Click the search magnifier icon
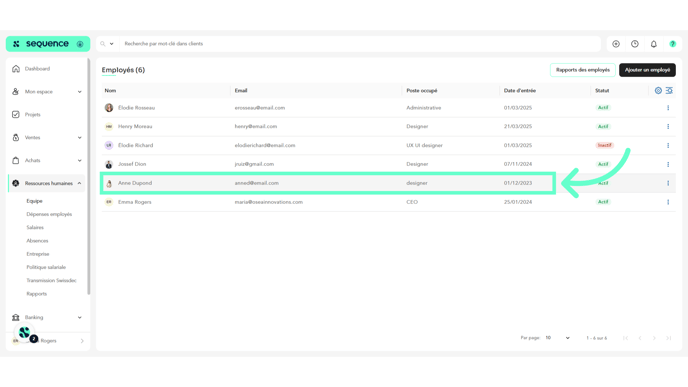Image resolution: width=688 pixels, height=387 pixels. click(103, 44)
